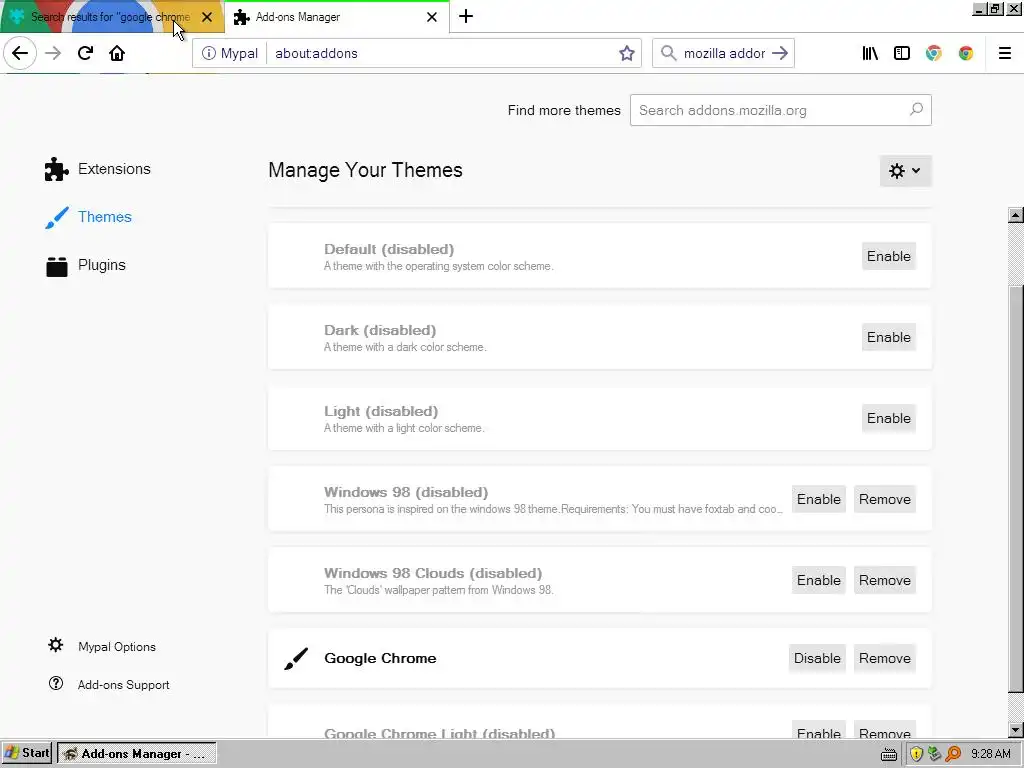Click Add-ons Manager taskbar button
The height and width of the screenshot is (768, 1024).
(136, 754)
